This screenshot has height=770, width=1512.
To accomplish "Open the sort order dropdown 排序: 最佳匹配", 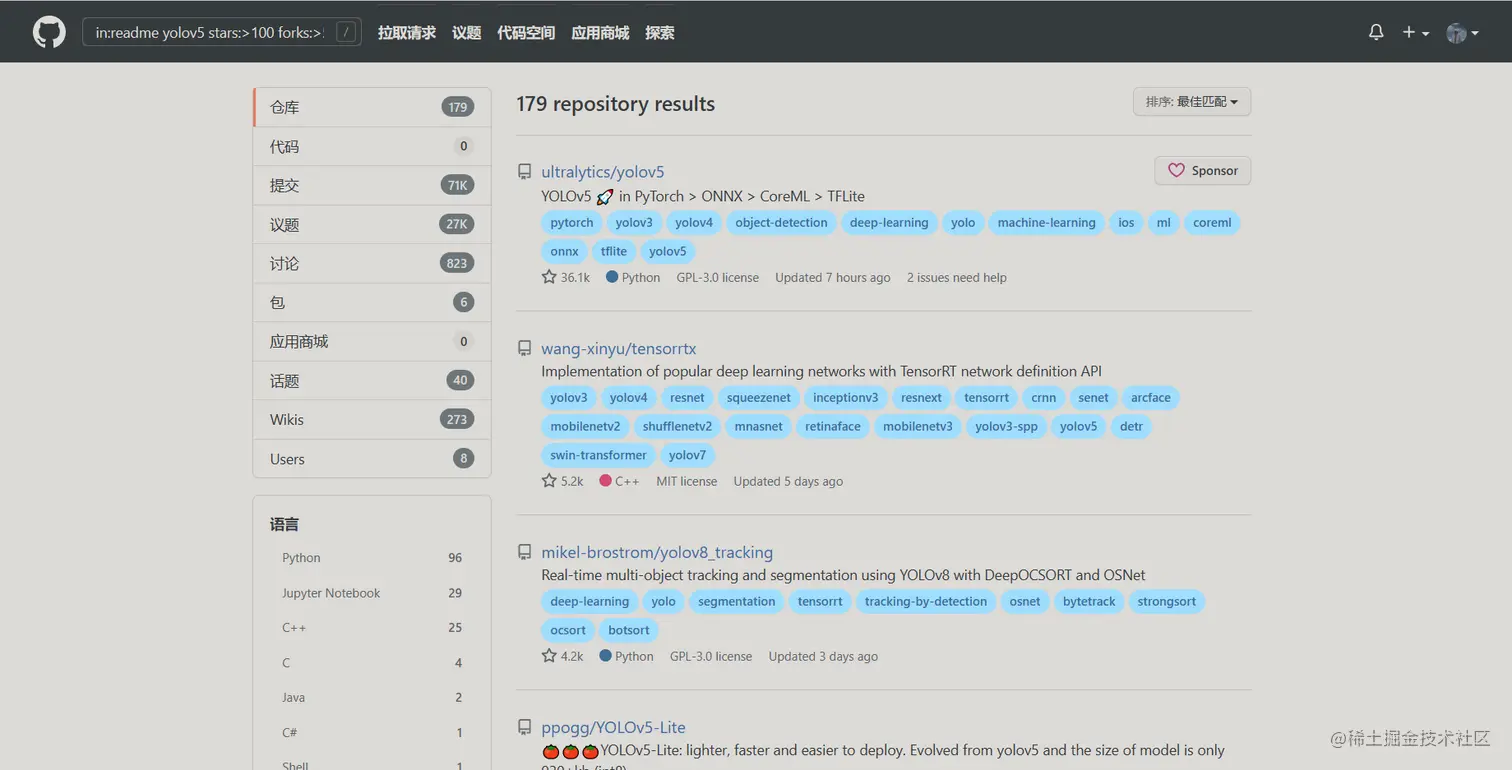I will [1191, 102].
